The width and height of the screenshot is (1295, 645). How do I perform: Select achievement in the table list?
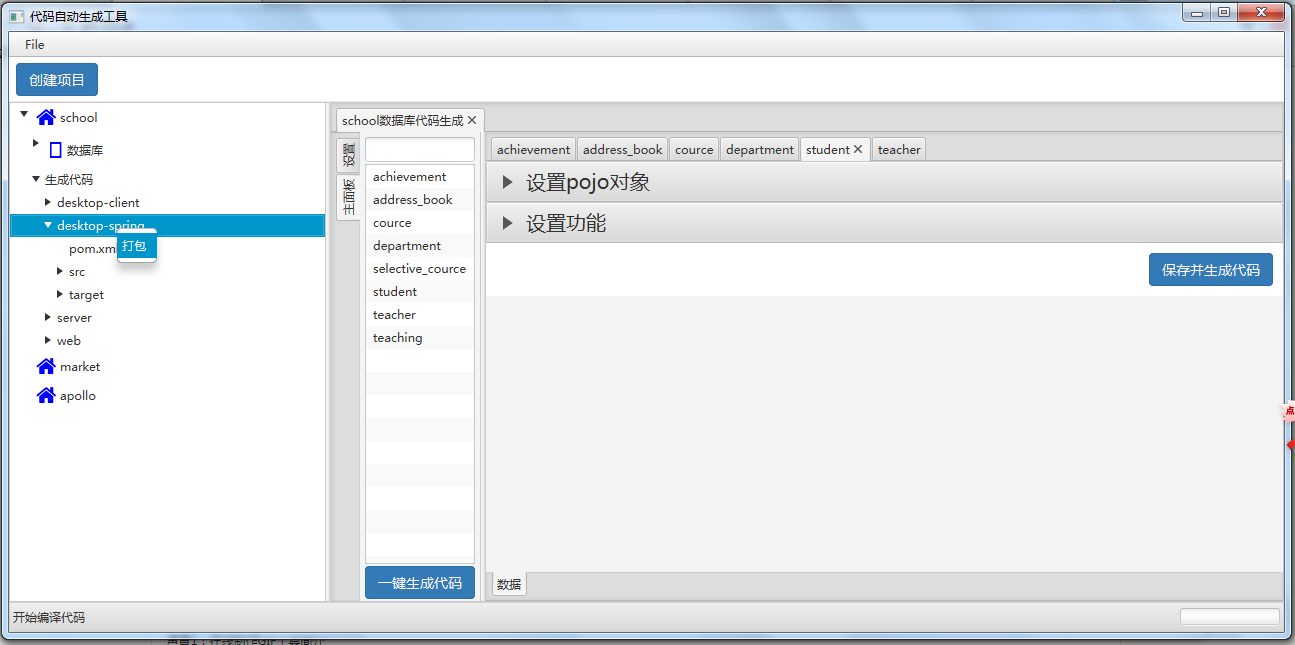click(420, 176)
